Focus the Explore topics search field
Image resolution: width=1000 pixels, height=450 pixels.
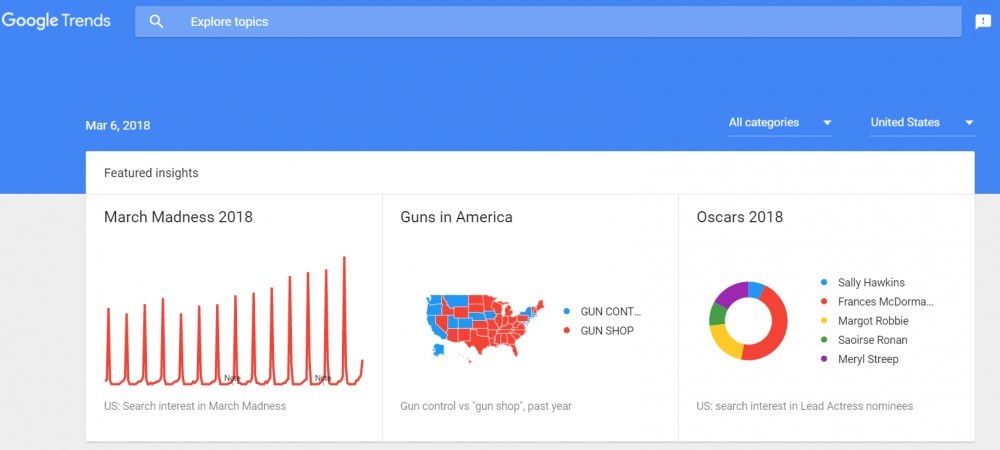[548, 22]
